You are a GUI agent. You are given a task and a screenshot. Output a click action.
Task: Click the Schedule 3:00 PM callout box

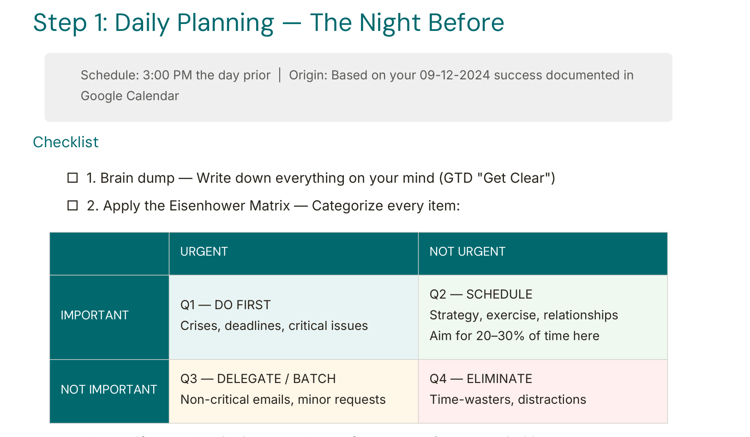(358, 86)
